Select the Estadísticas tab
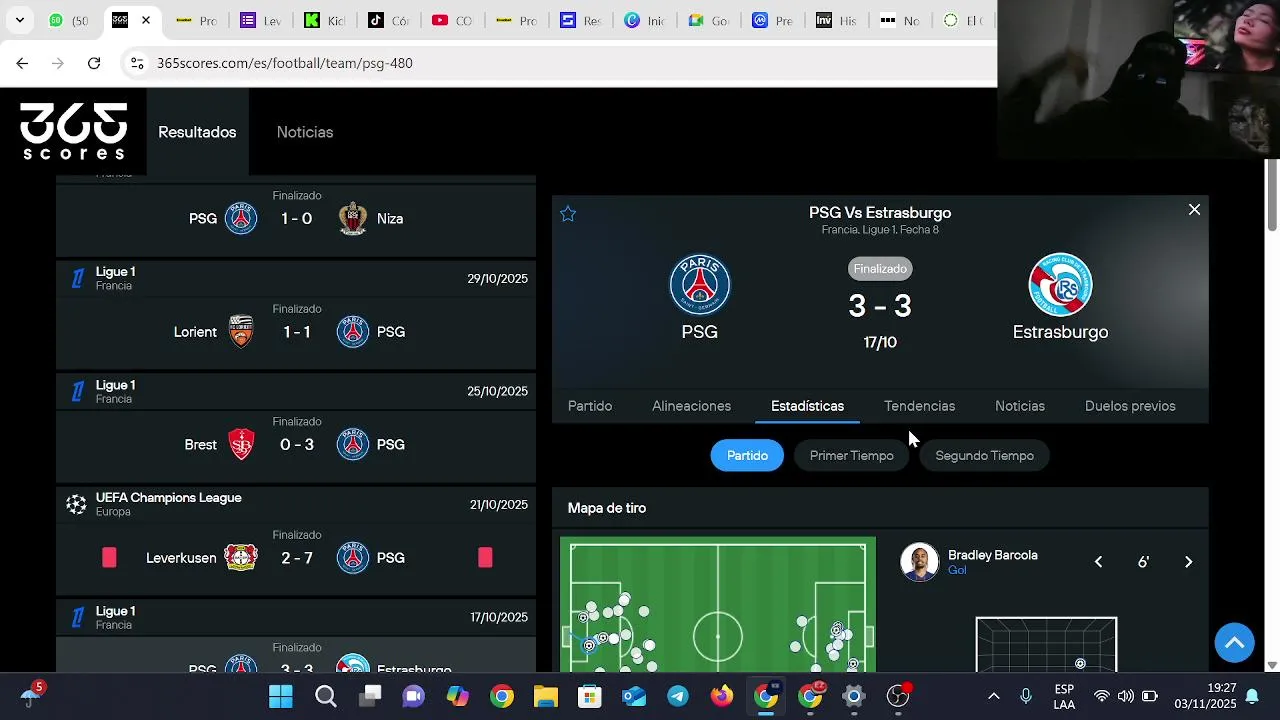This screenshot has width=1280, height=720. click(807, 406)
